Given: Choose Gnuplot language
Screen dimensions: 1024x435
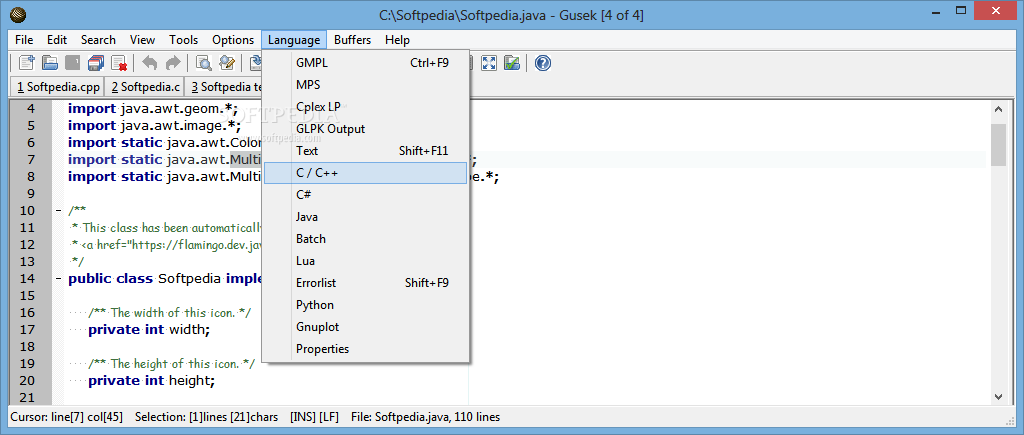Looking at the screenshot, I should 365,327.
